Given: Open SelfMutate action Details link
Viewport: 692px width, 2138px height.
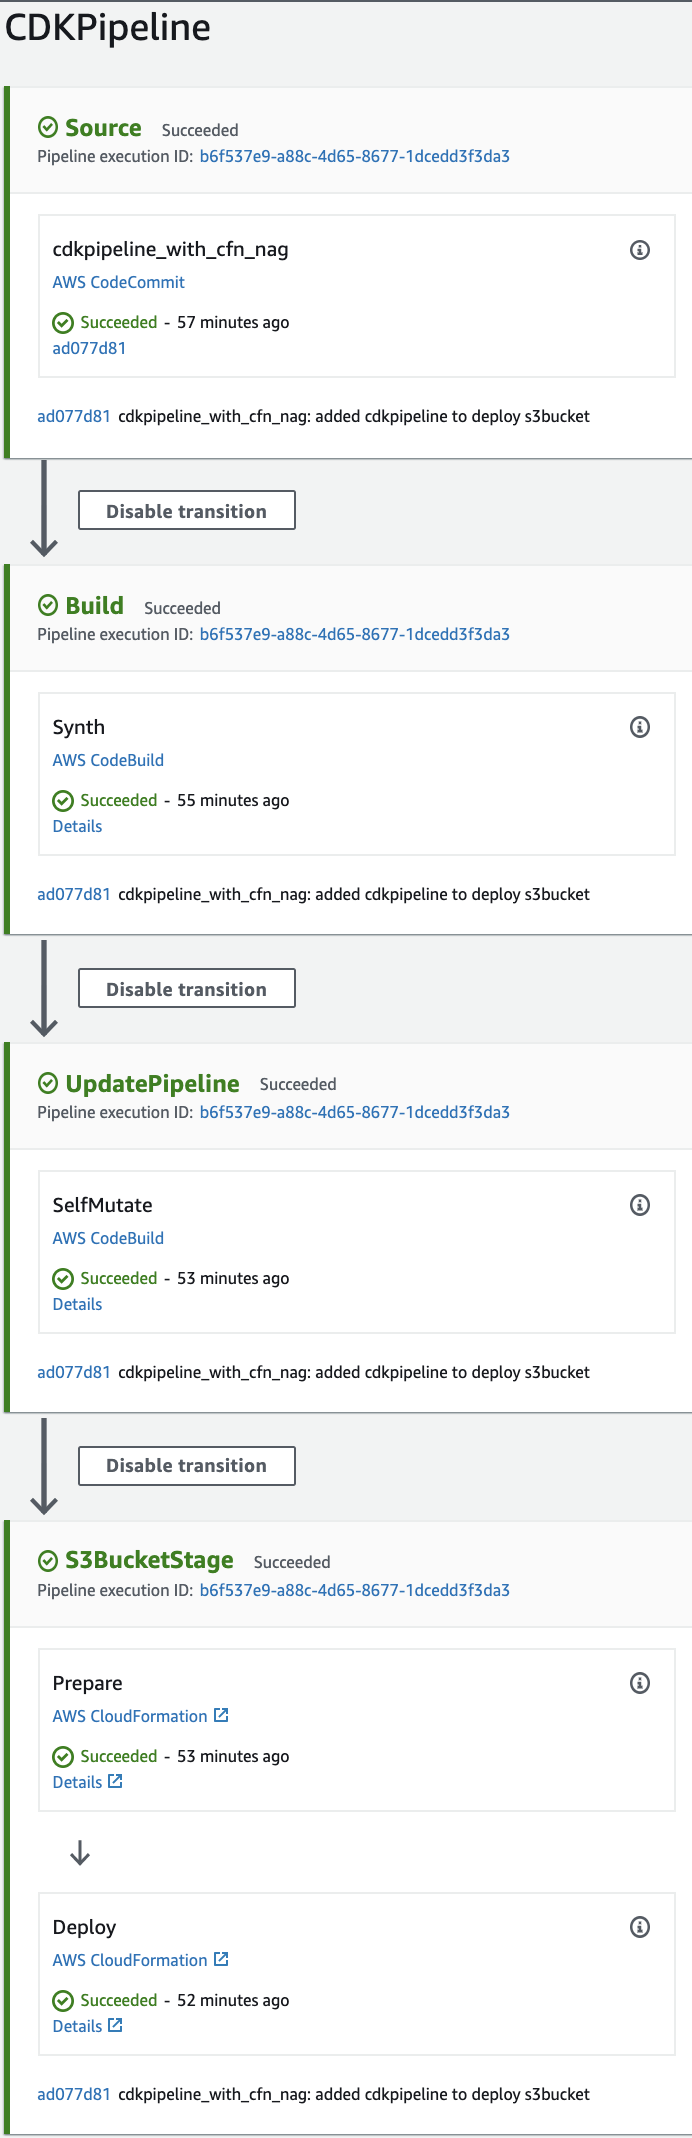Looking at the screenshot, I should pyautogui.click(x=77, y=1304).
